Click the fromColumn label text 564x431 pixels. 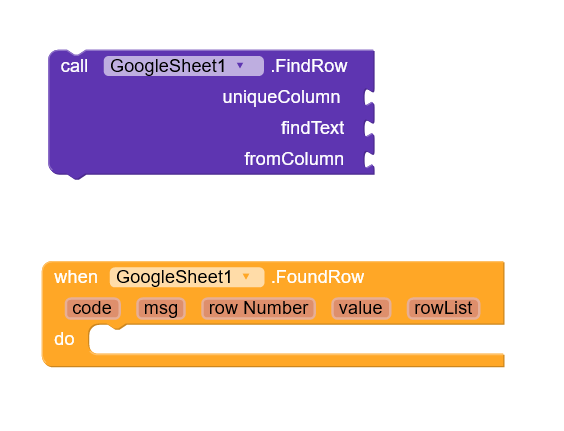click(x=294, y=159)
